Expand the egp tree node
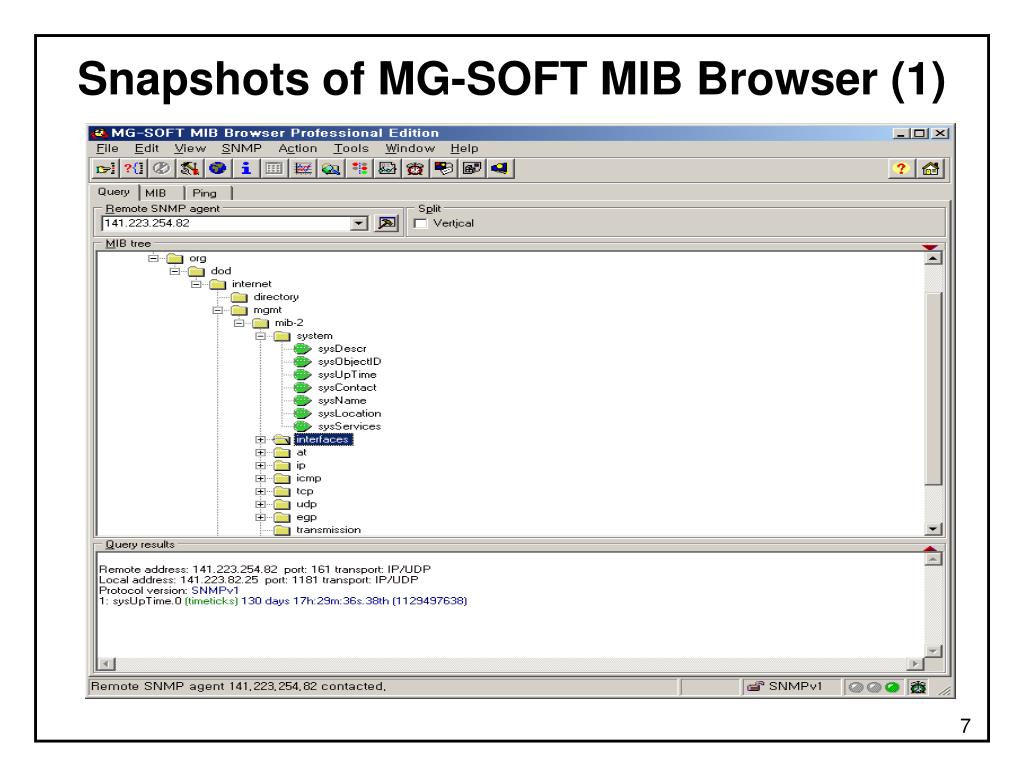 (261, 517)
